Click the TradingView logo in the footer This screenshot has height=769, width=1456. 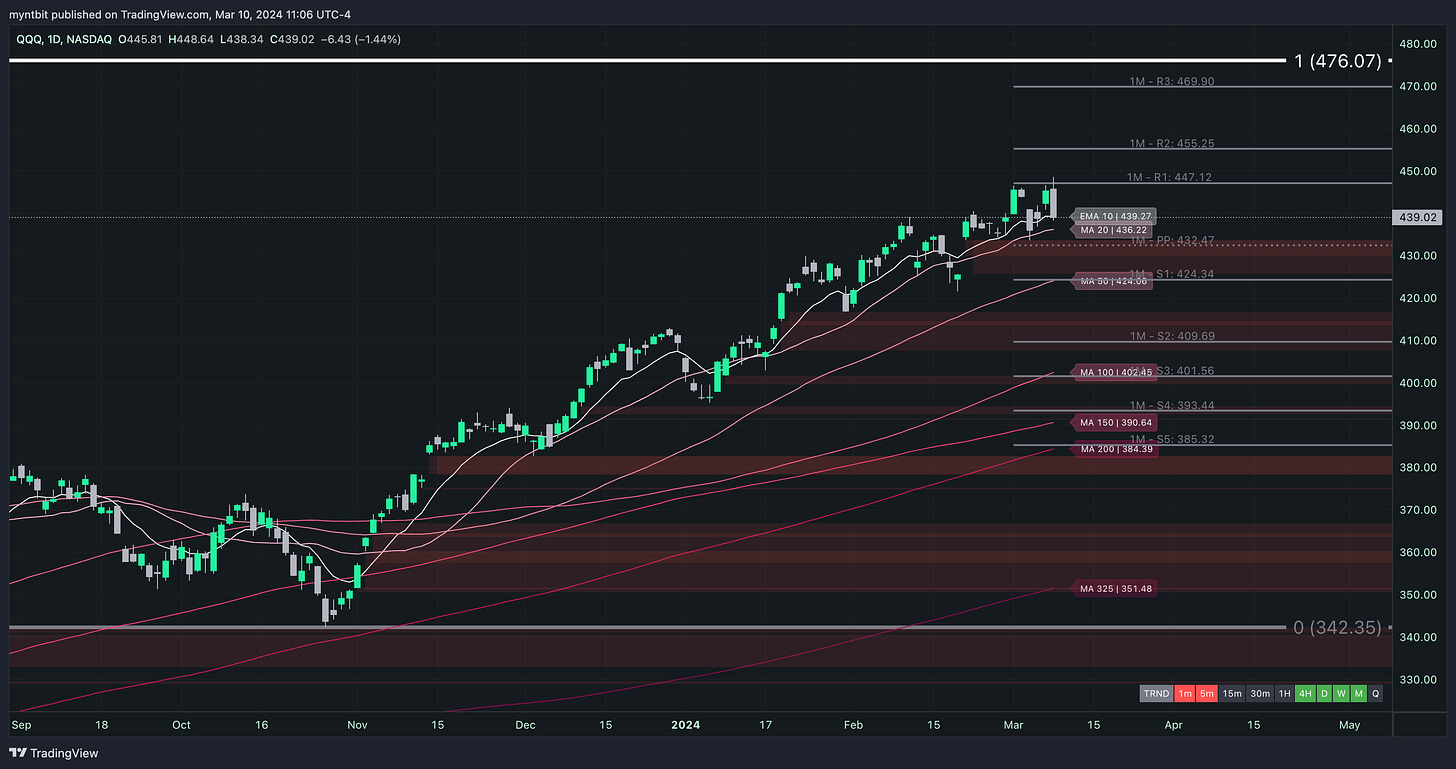click(53, 753)
